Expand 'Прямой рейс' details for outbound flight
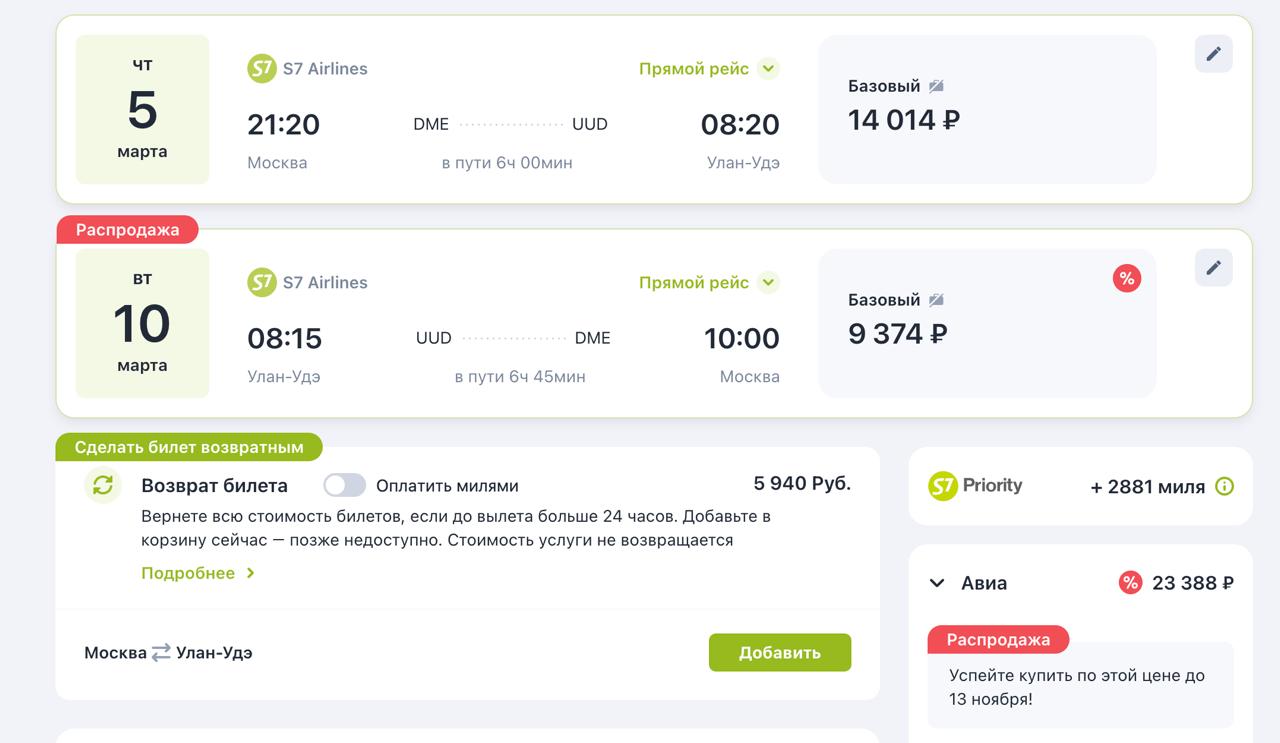 click(x=768, y=69)
